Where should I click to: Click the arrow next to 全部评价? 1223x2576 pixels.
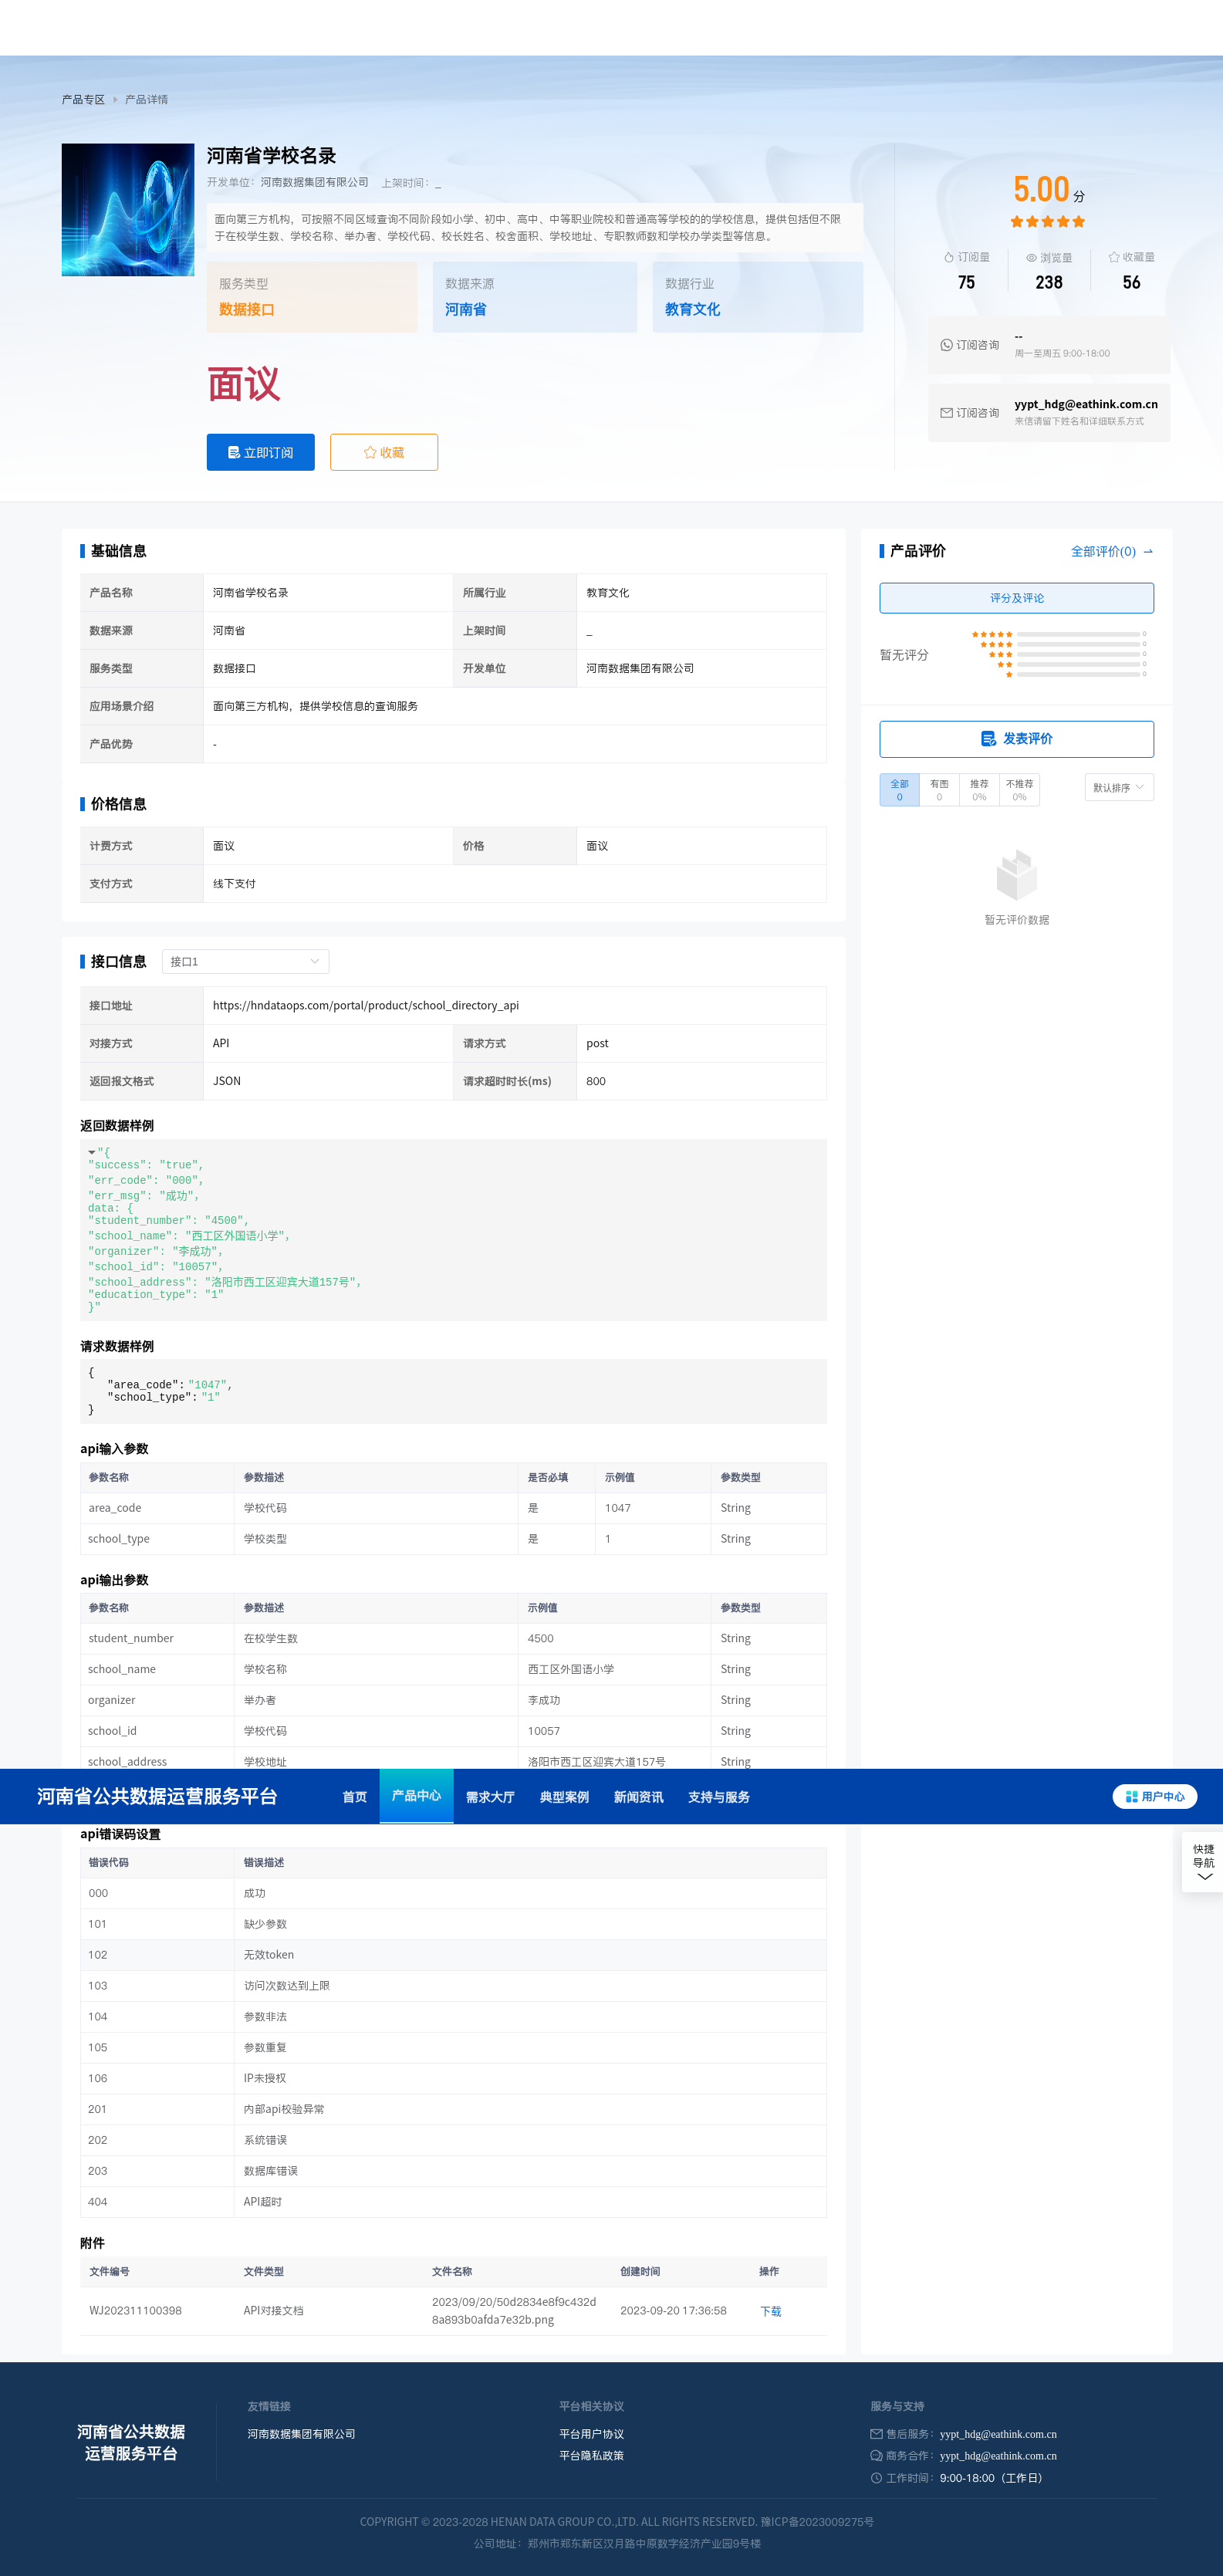(x=1148, y=551)
